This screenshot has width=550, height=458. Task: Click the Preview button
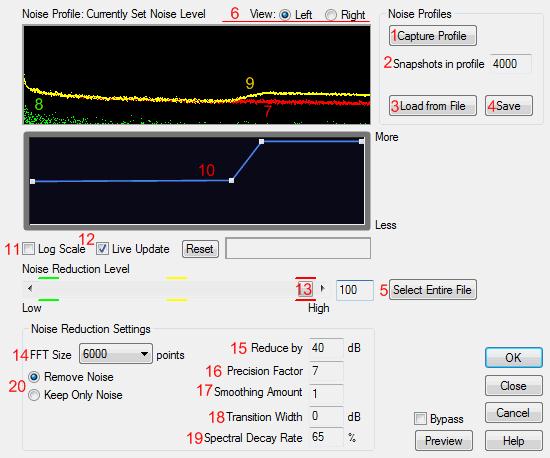[x=444, y=440]
